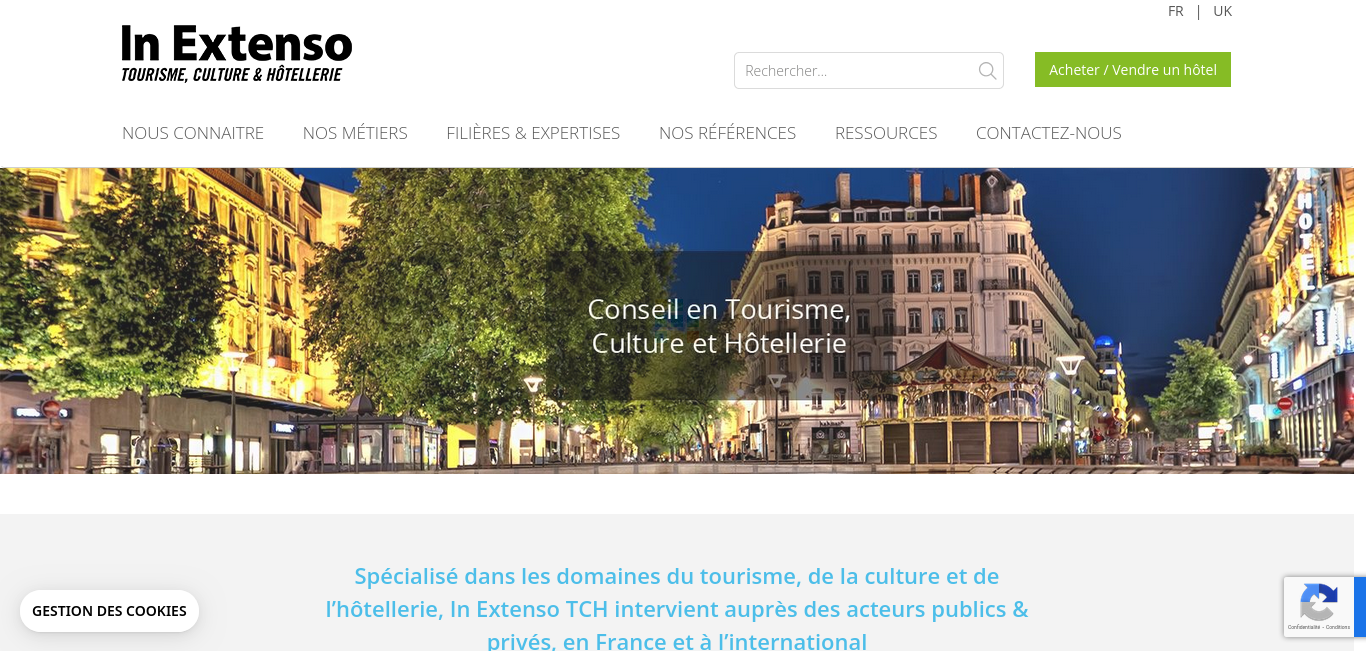Click the blue In Extenso TCH intro text

[x=677, y=608]
